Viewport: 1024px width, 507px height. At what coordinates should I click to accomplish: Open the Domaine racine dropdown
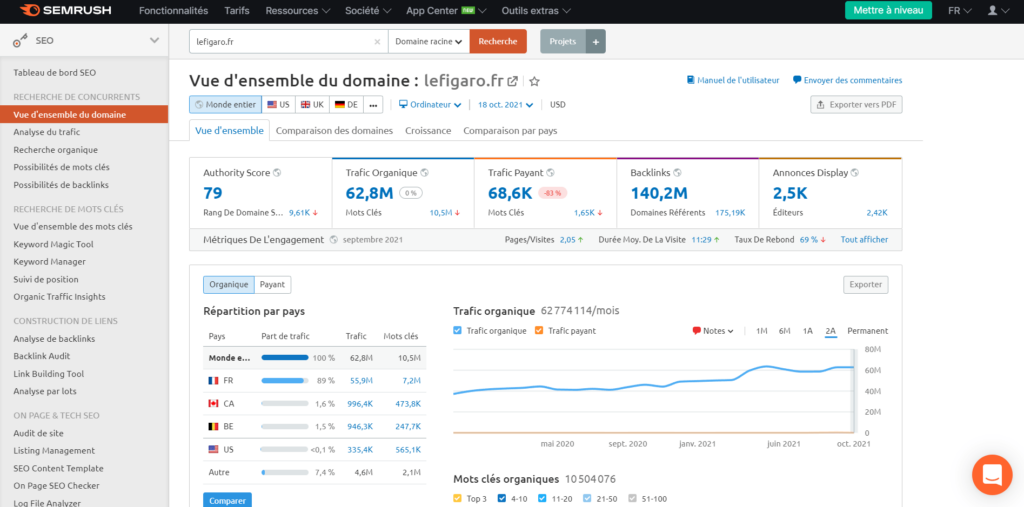428,41
